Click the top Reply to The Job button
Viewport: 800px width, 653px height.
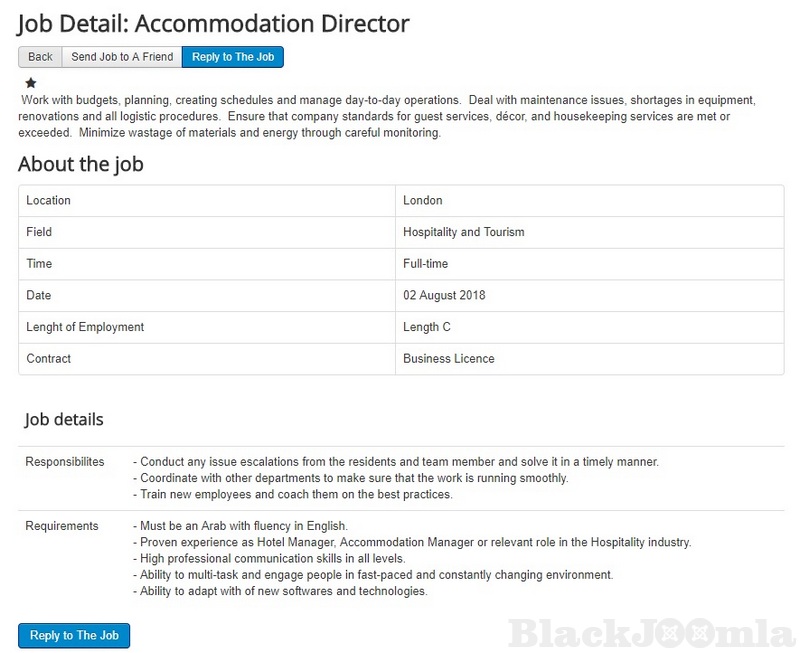tap(233, 57)
